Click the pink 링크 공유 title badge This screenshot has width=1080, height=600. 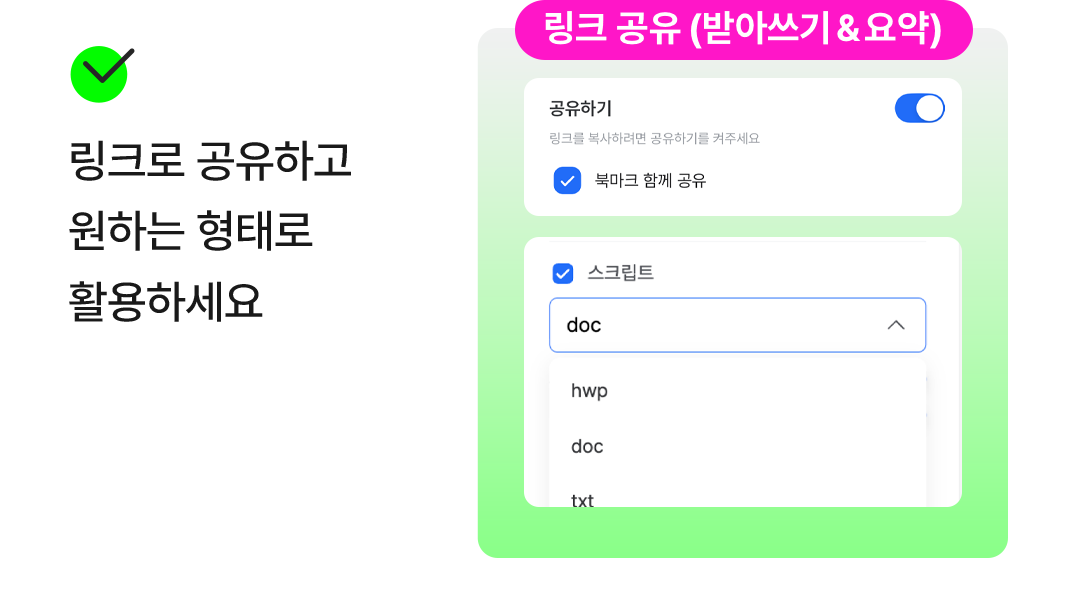743,30
